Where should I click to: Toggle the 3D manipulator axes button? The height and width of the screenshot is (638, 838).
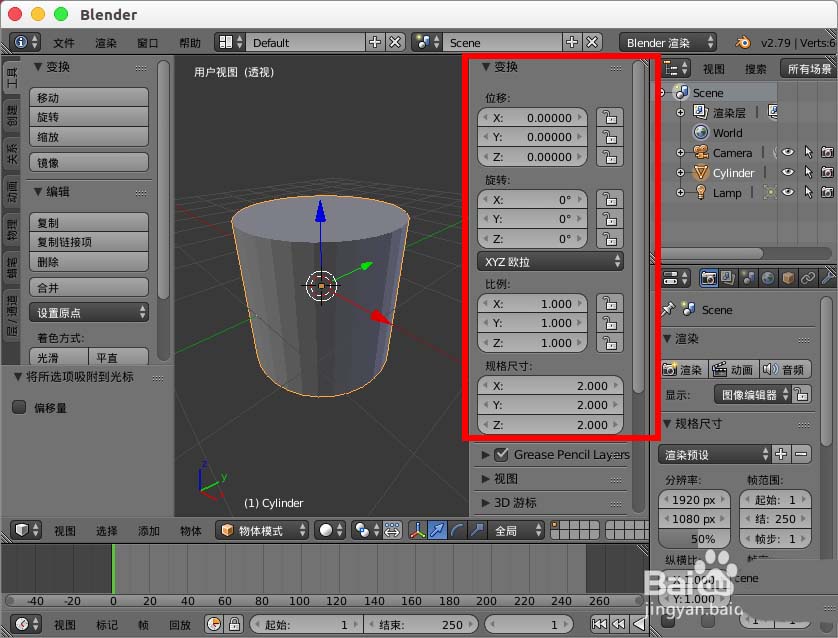click(x=417, y=530)
